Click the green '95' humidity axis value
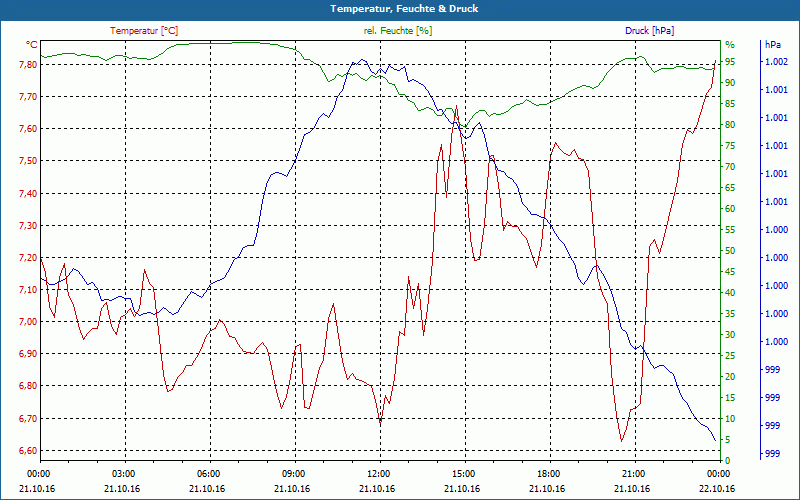The height and width of the screenshot is (500, 800). point(730,62)
